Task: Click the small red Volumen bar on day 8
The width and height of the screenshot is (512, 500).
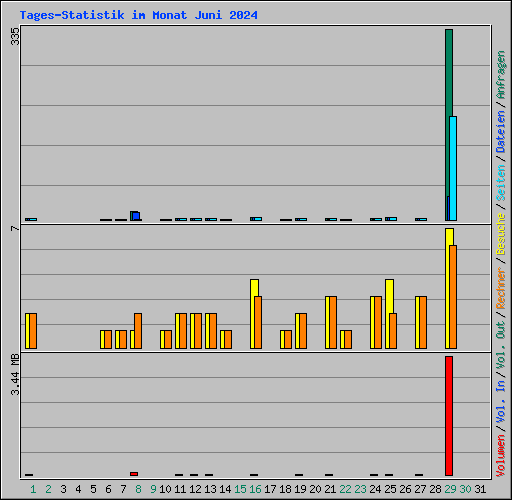Action: tap(134, 474)
